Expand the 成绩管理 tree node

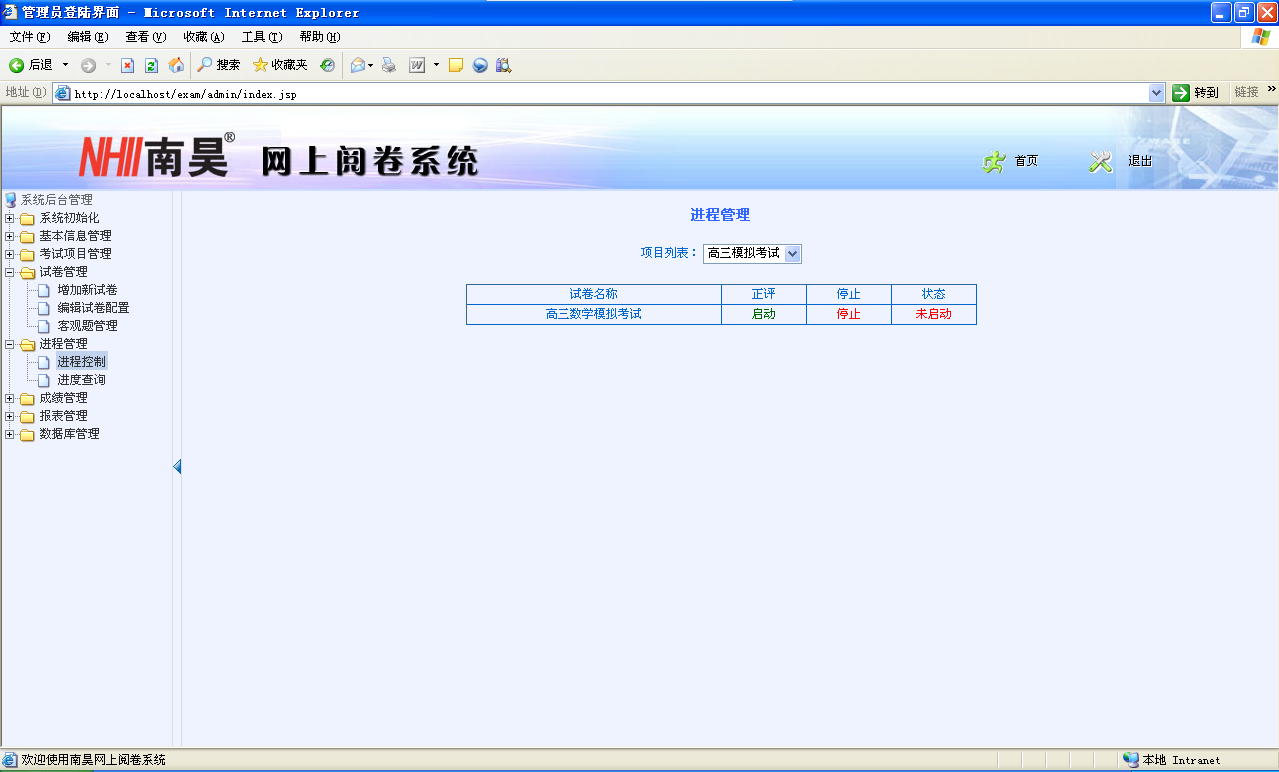[8, 397]
